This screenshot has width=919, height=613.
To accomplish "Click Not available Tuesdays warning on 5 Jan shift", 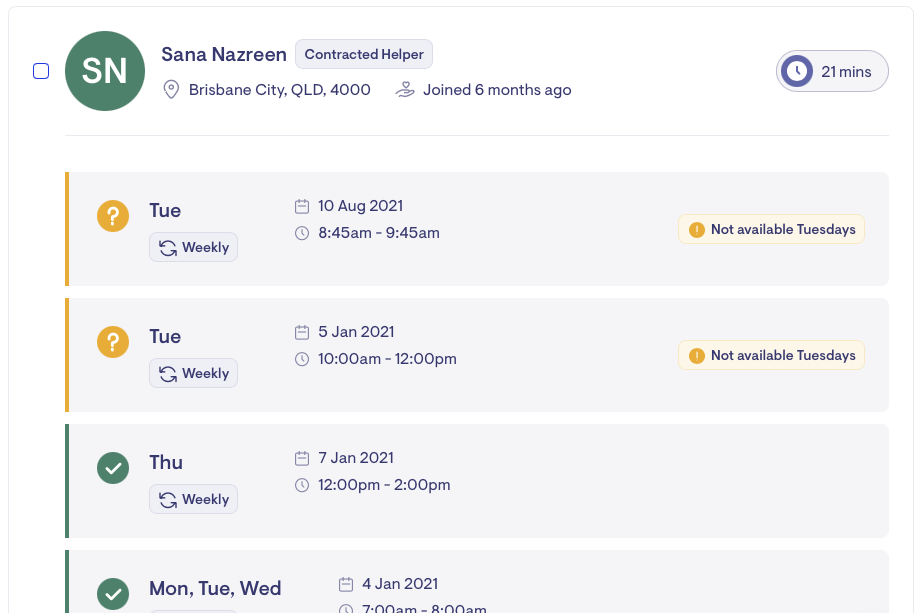I will (771, 356).
